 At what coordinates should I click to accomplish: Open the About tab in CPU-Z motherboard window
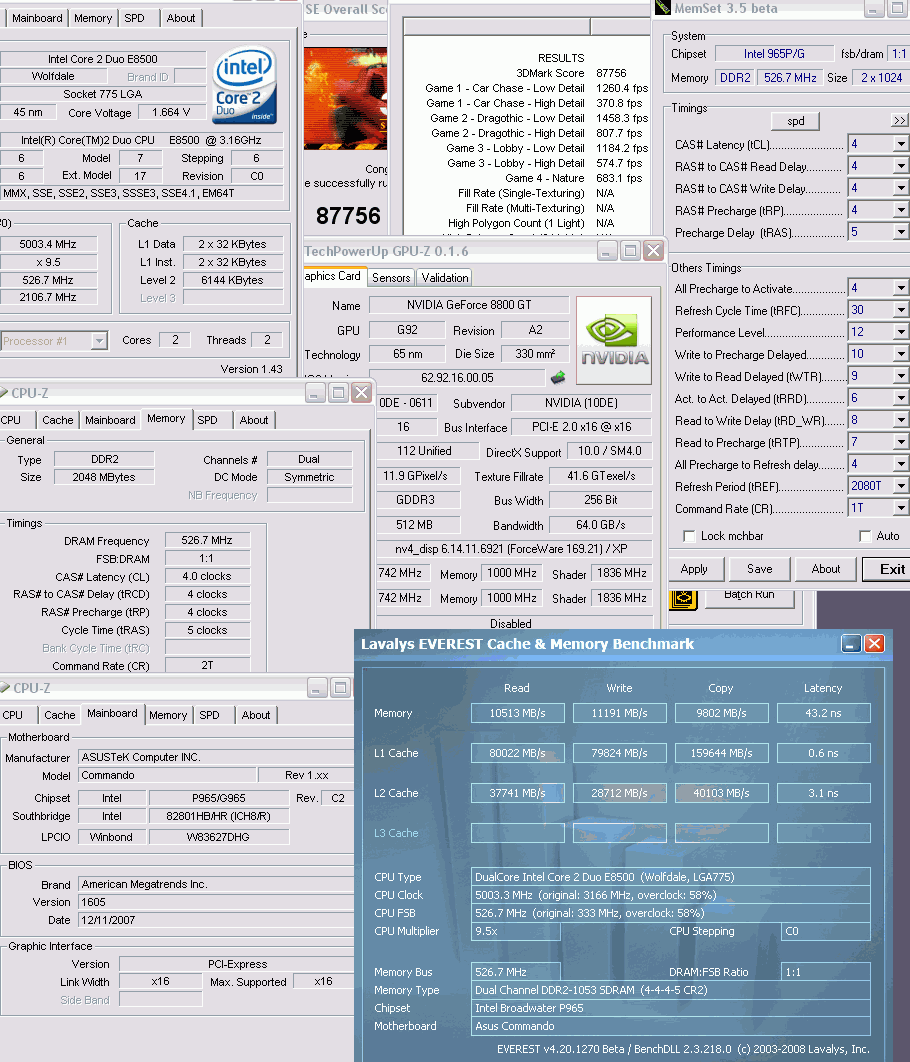[x=256, y=715]
